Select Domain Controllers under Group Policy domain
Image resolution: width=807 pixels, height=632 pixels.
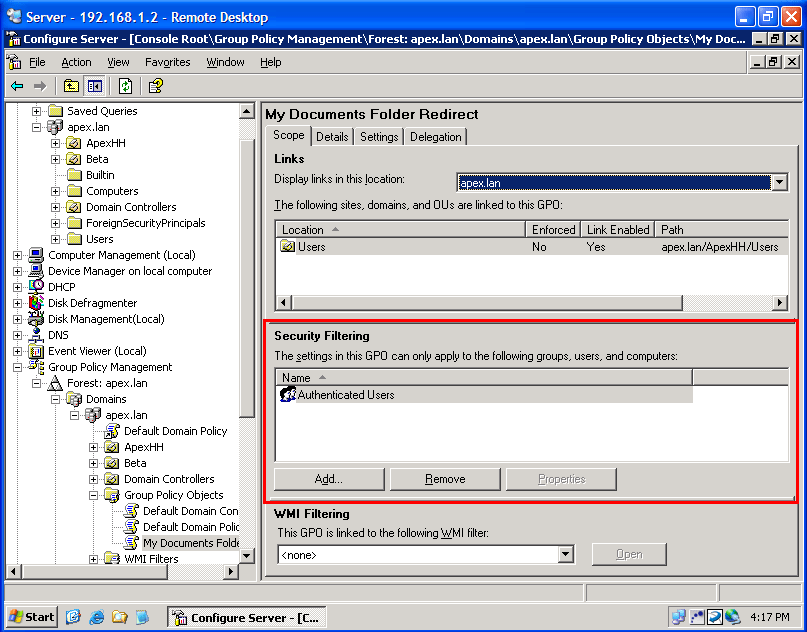tap(169, 479)
